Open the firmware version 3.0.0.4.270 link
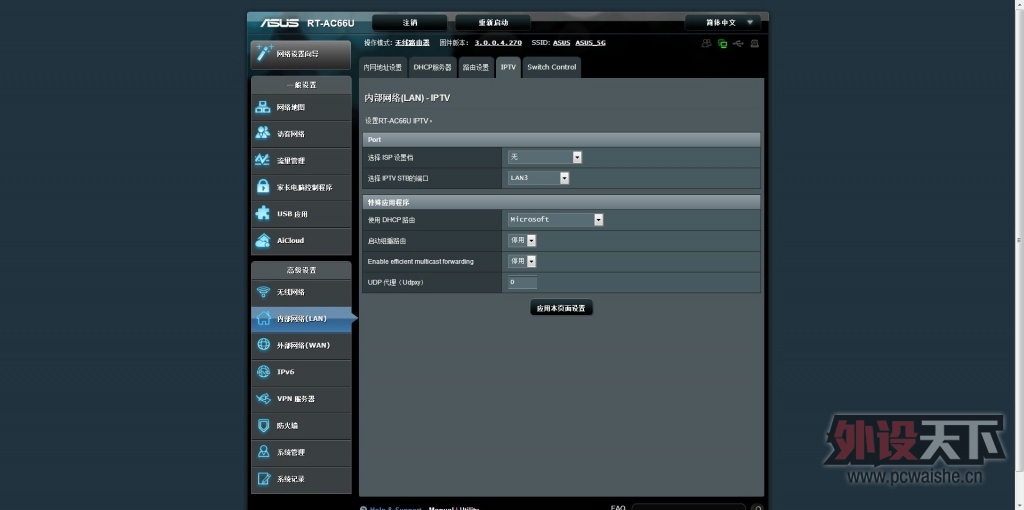 point(498,43)
